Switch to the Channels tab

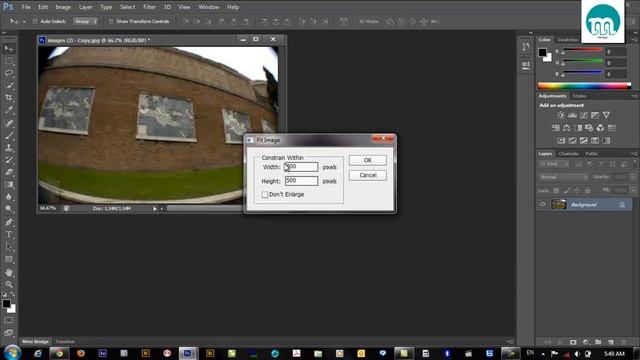[568, 153]
